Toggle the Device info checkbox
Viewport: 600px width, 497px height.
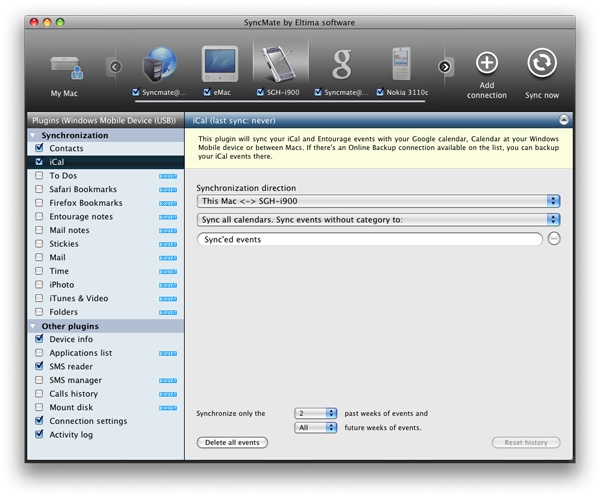[39, 339]
